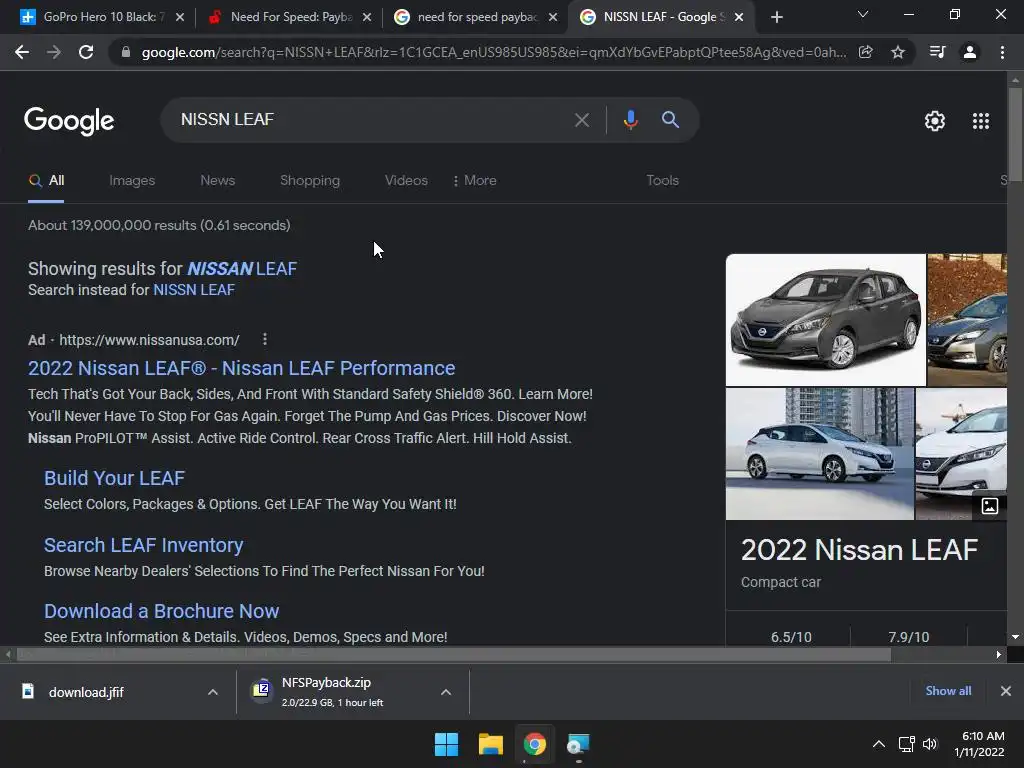Select the All results tab
This screenshot has height=768, width=1024.
(46, 180)
